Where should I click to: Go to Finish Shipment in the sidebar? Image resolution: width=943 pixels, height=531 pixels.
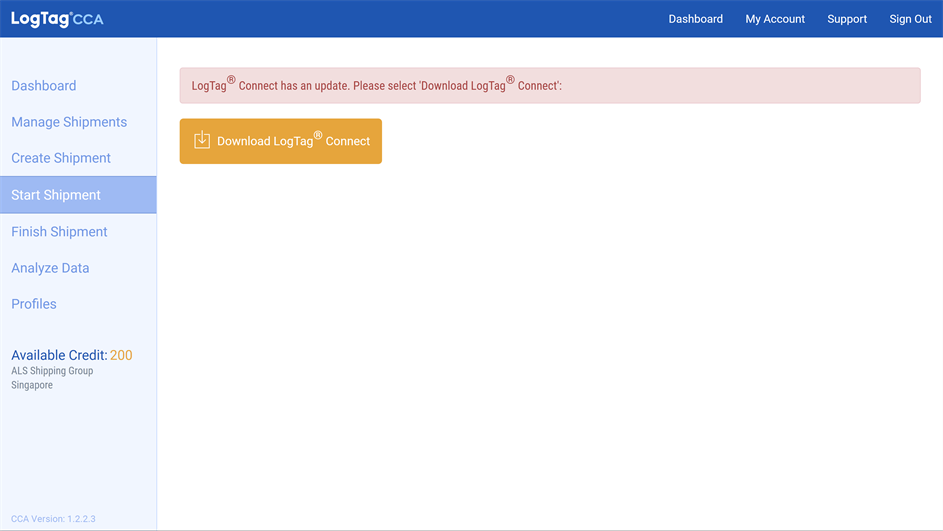[x=59, y=232]
